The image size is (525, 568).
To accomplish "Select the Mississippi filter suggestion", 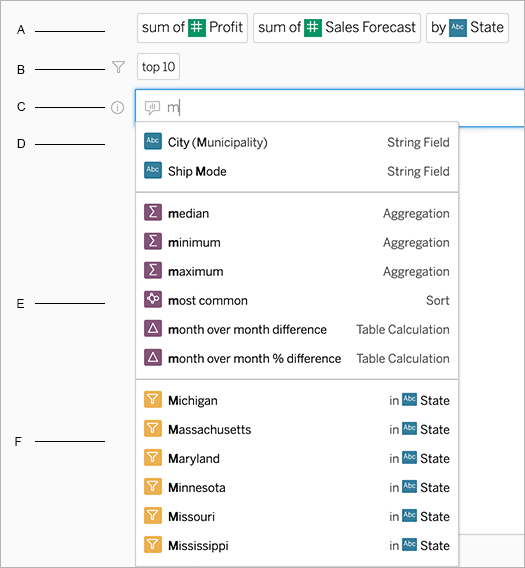I will pyautogui.click(x=297, y=545).
